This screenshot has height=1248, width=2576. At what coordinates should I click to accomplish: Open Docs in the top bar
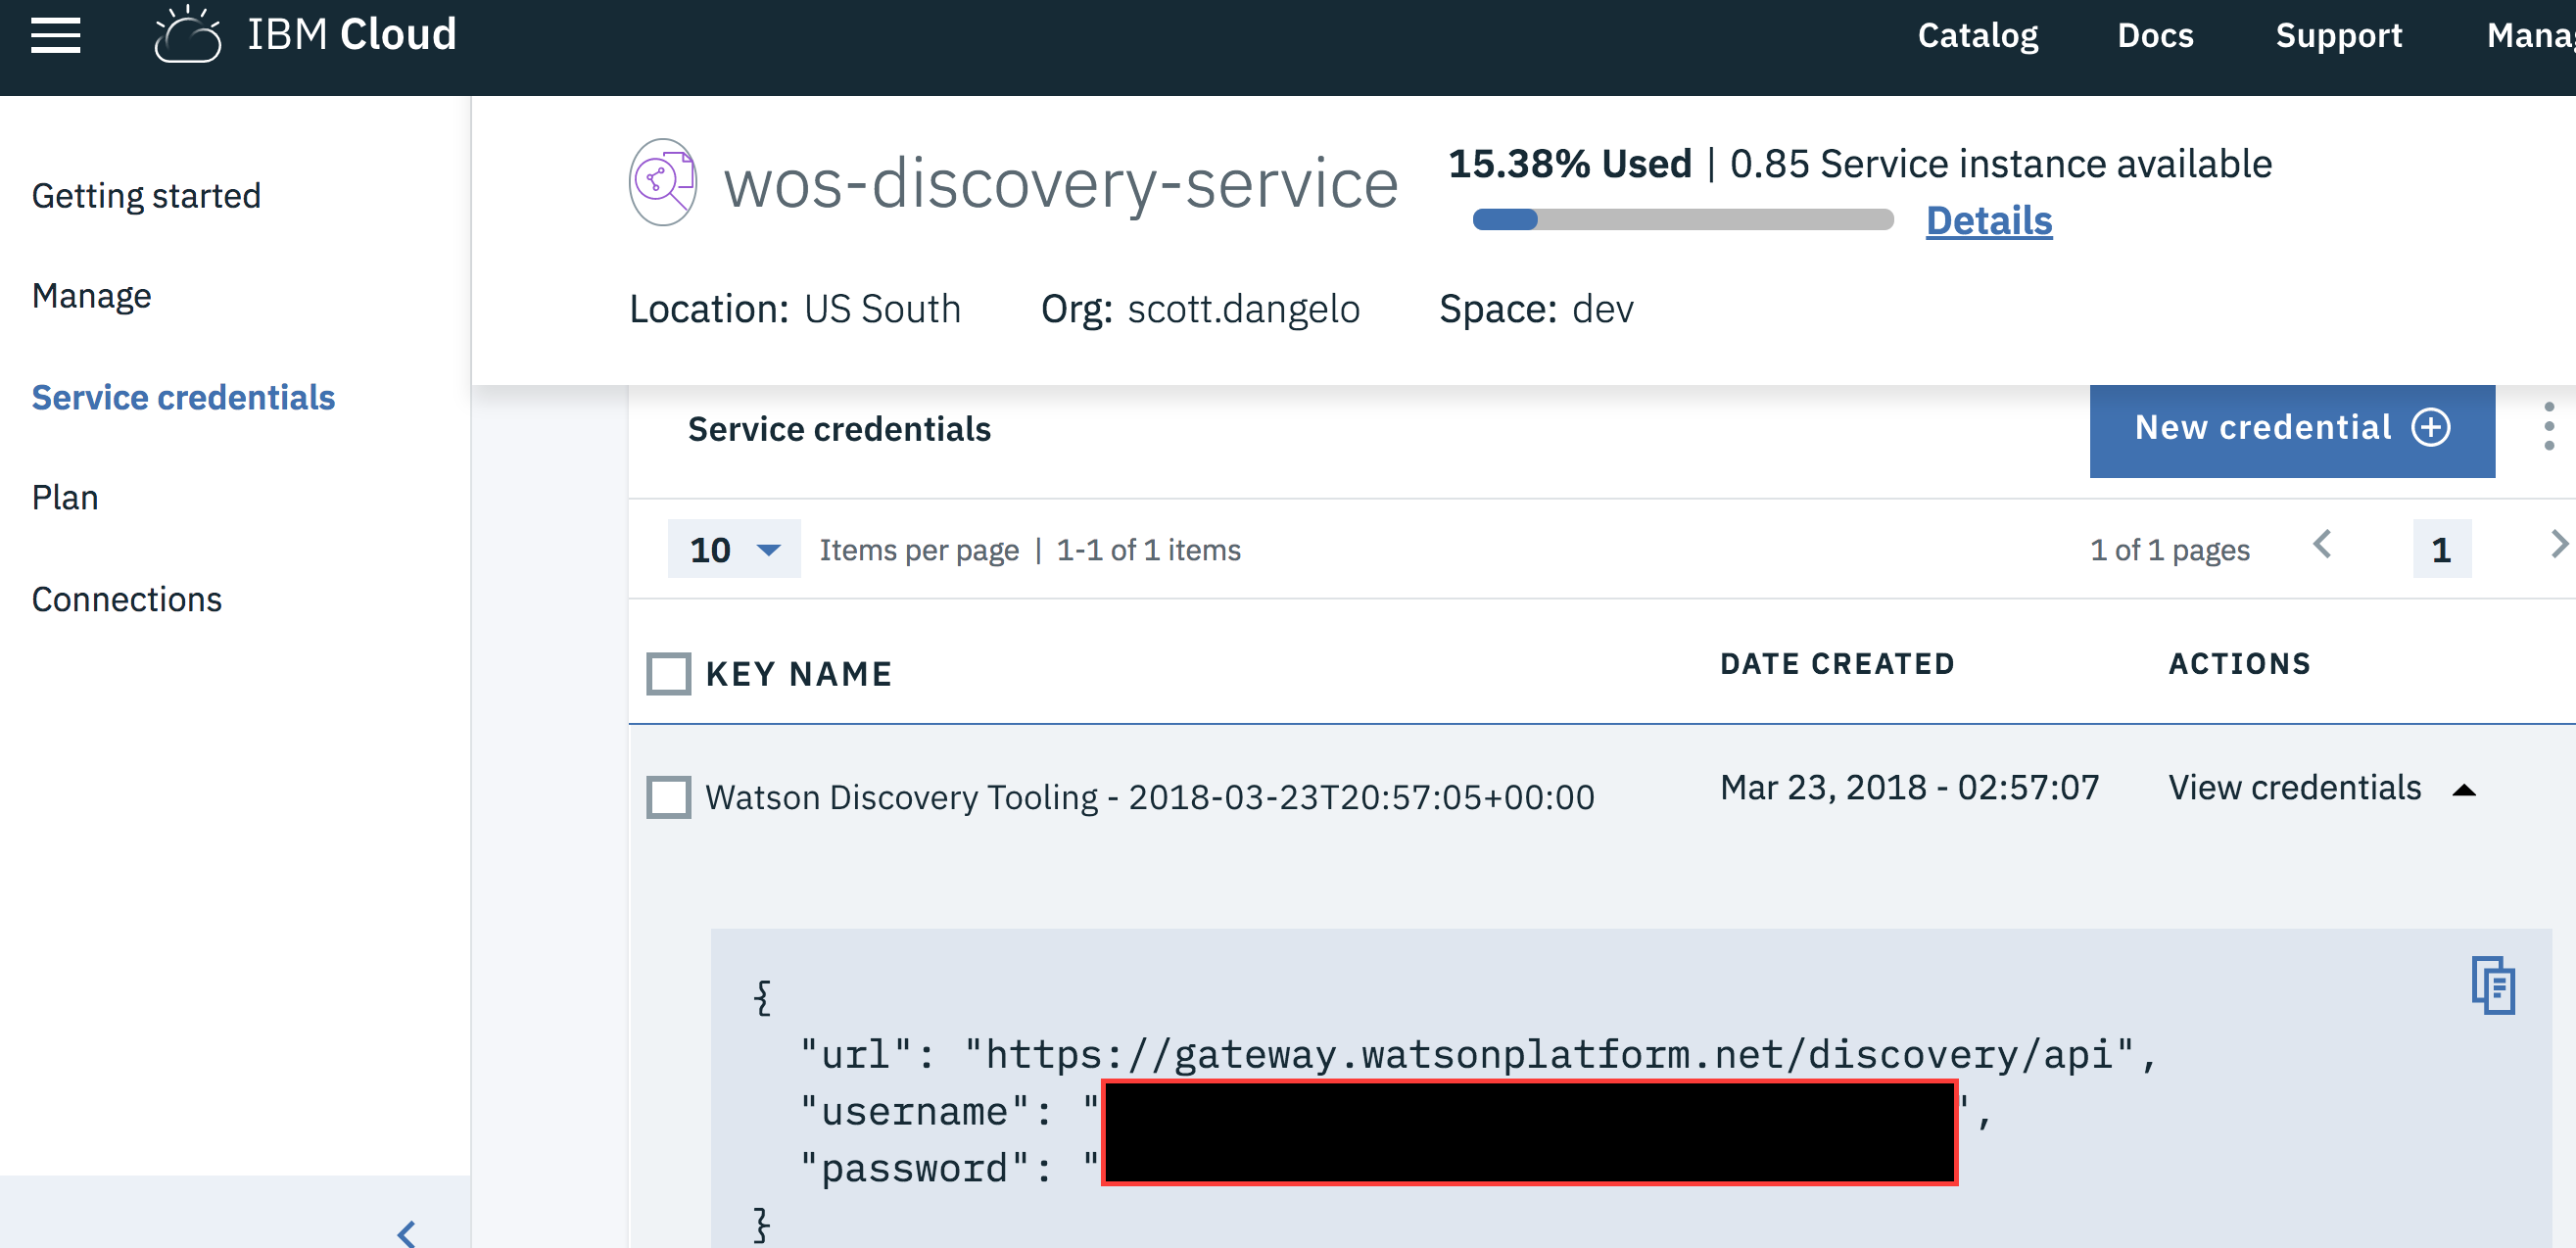2154,36
